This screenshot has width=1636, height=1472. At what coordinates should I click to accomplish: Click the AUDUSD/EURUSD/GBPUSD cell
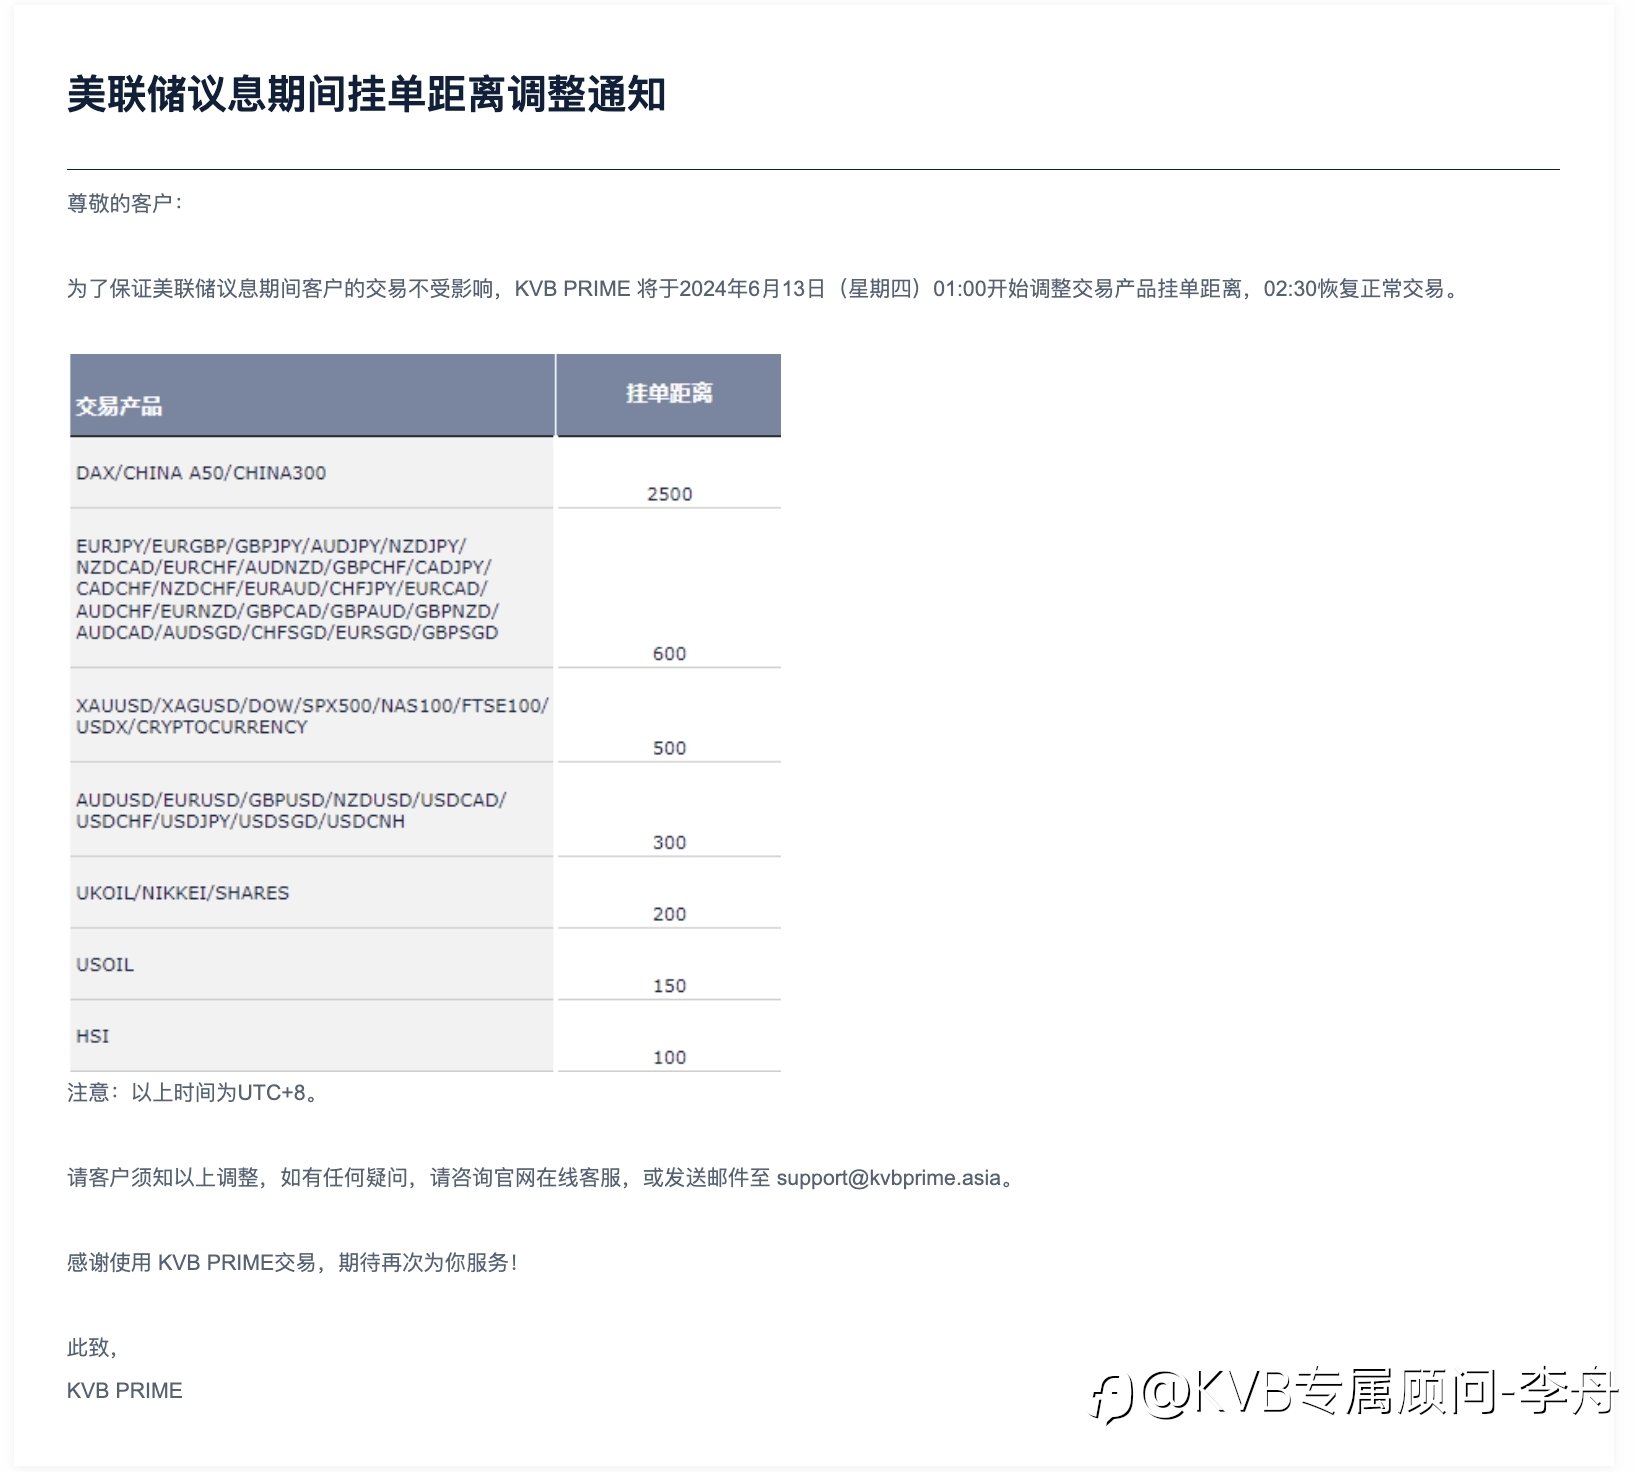[x=312, y=810]
